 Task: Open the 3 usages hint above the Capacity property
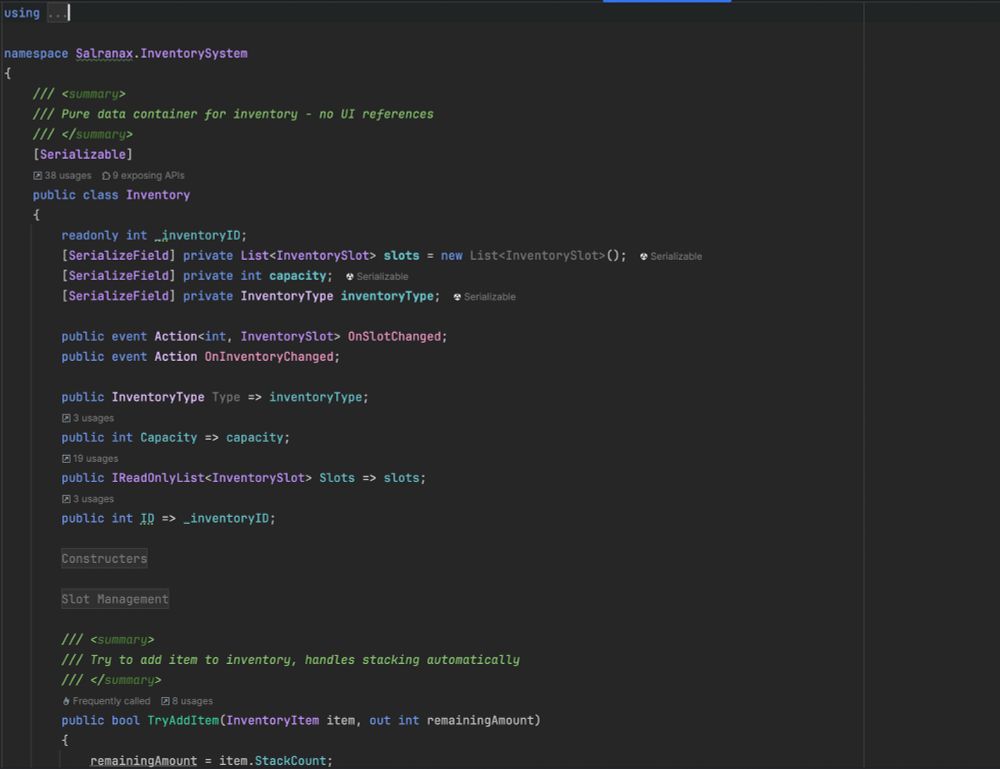[x=88, y=418]
